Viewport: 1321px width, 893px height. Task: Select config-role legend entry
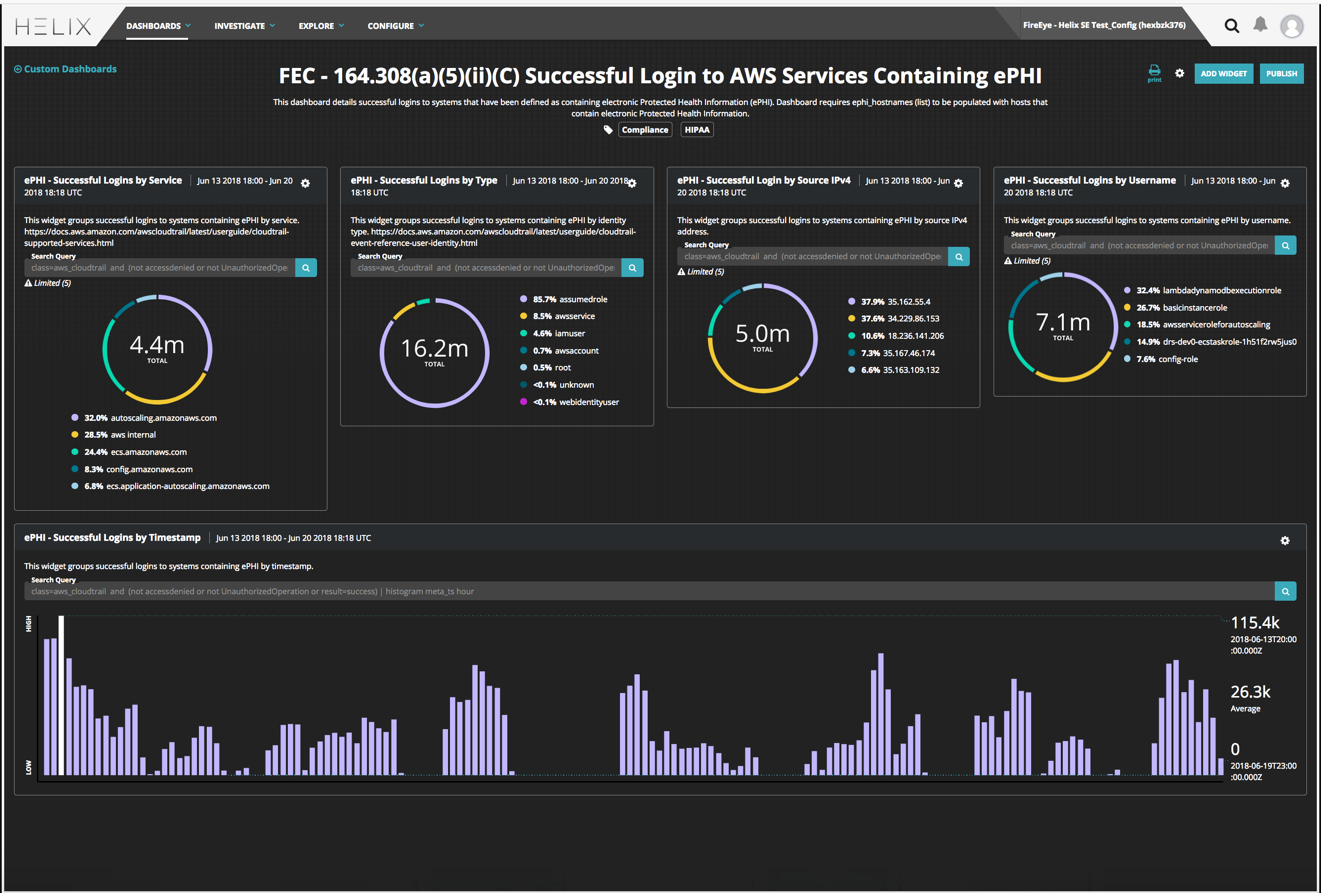(1161, 359)
